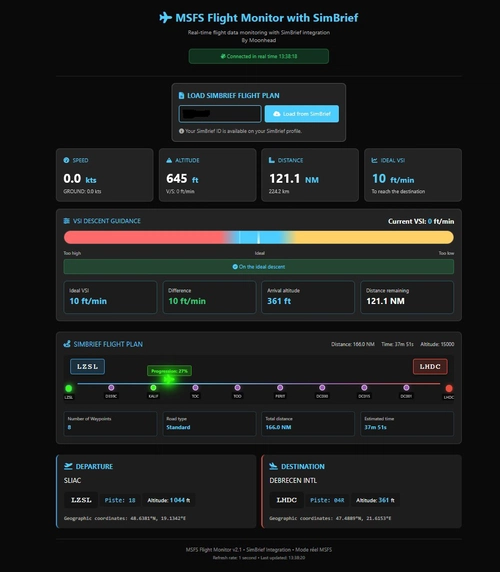The image size is (500, 572).
Task: Click the LHDC code in Destination card
Action: click(x=287, y=500)
